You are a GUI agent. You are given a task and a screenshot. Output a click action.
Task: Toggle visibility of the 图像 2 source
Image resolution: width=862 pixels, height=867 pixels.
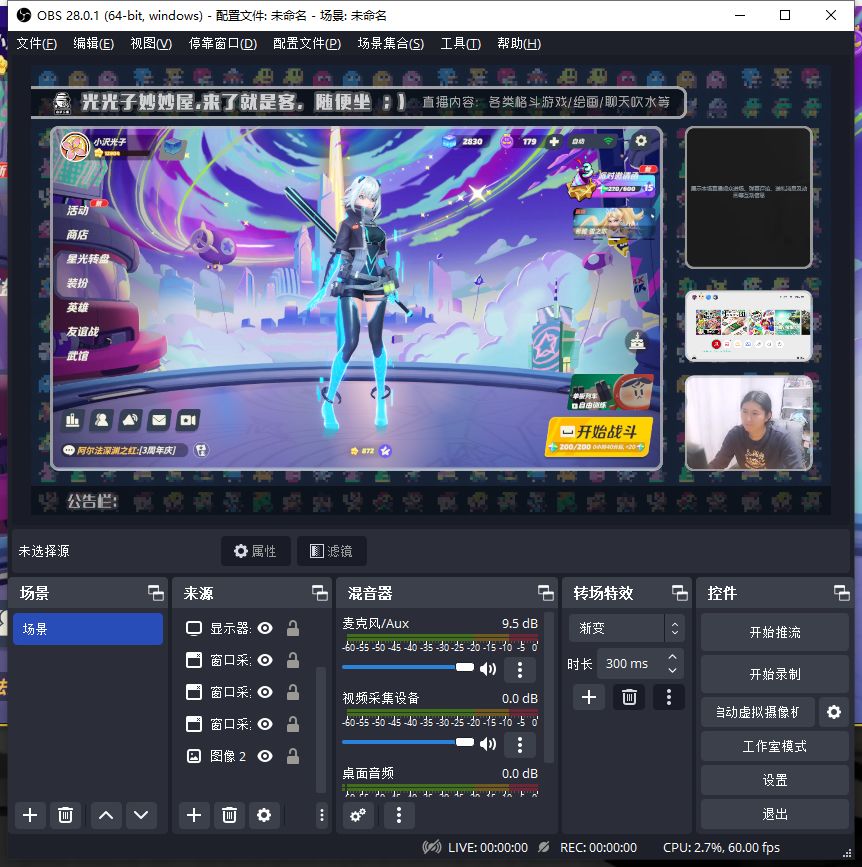point(265,756)
